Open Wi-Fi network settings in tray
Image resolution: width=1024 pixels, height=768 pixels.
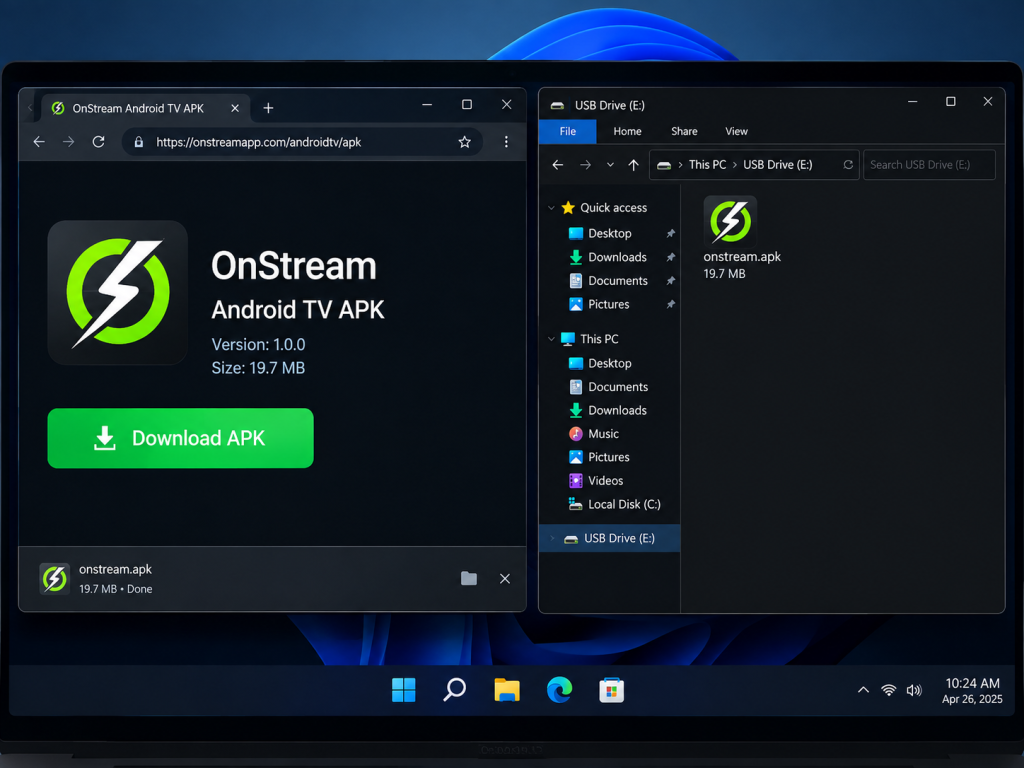[889, 690]
